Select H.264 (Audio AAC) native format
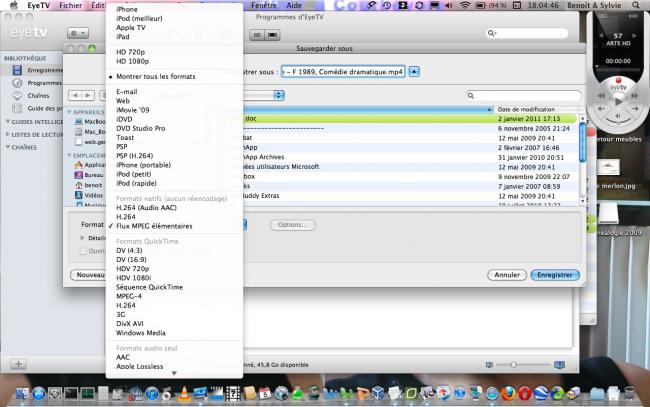The image size is (650, 407). (146, 208)
